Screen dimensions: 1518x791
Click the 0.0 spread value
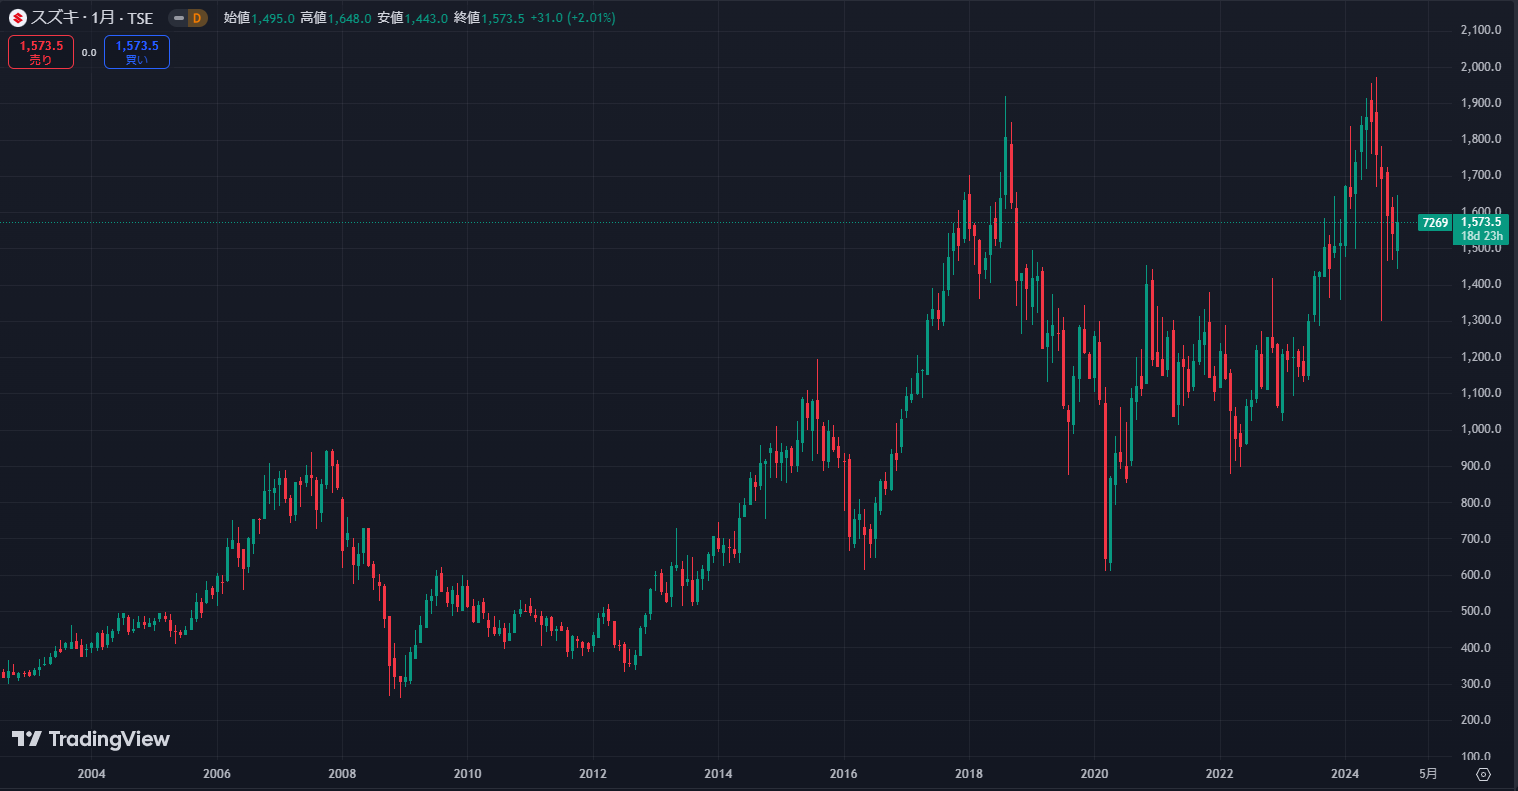(89, 52)
